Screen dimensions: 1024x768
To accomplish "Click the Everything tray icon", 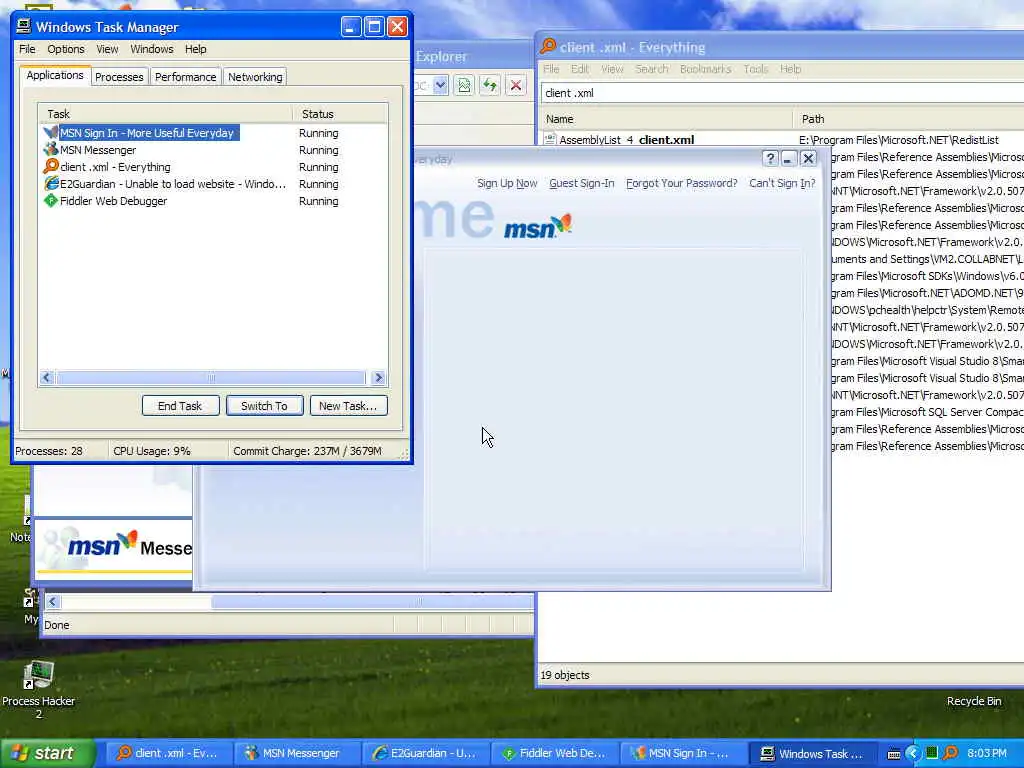I will click(950, 753).
